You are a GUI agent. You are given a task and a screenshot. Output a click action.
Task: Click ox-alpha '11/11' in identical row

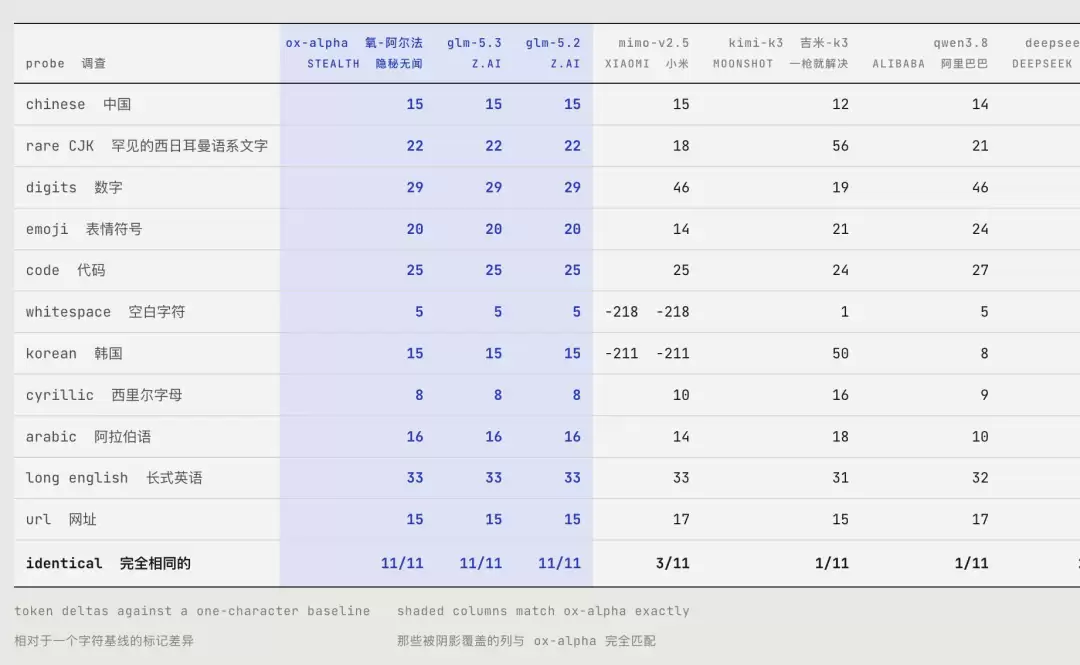402,563
